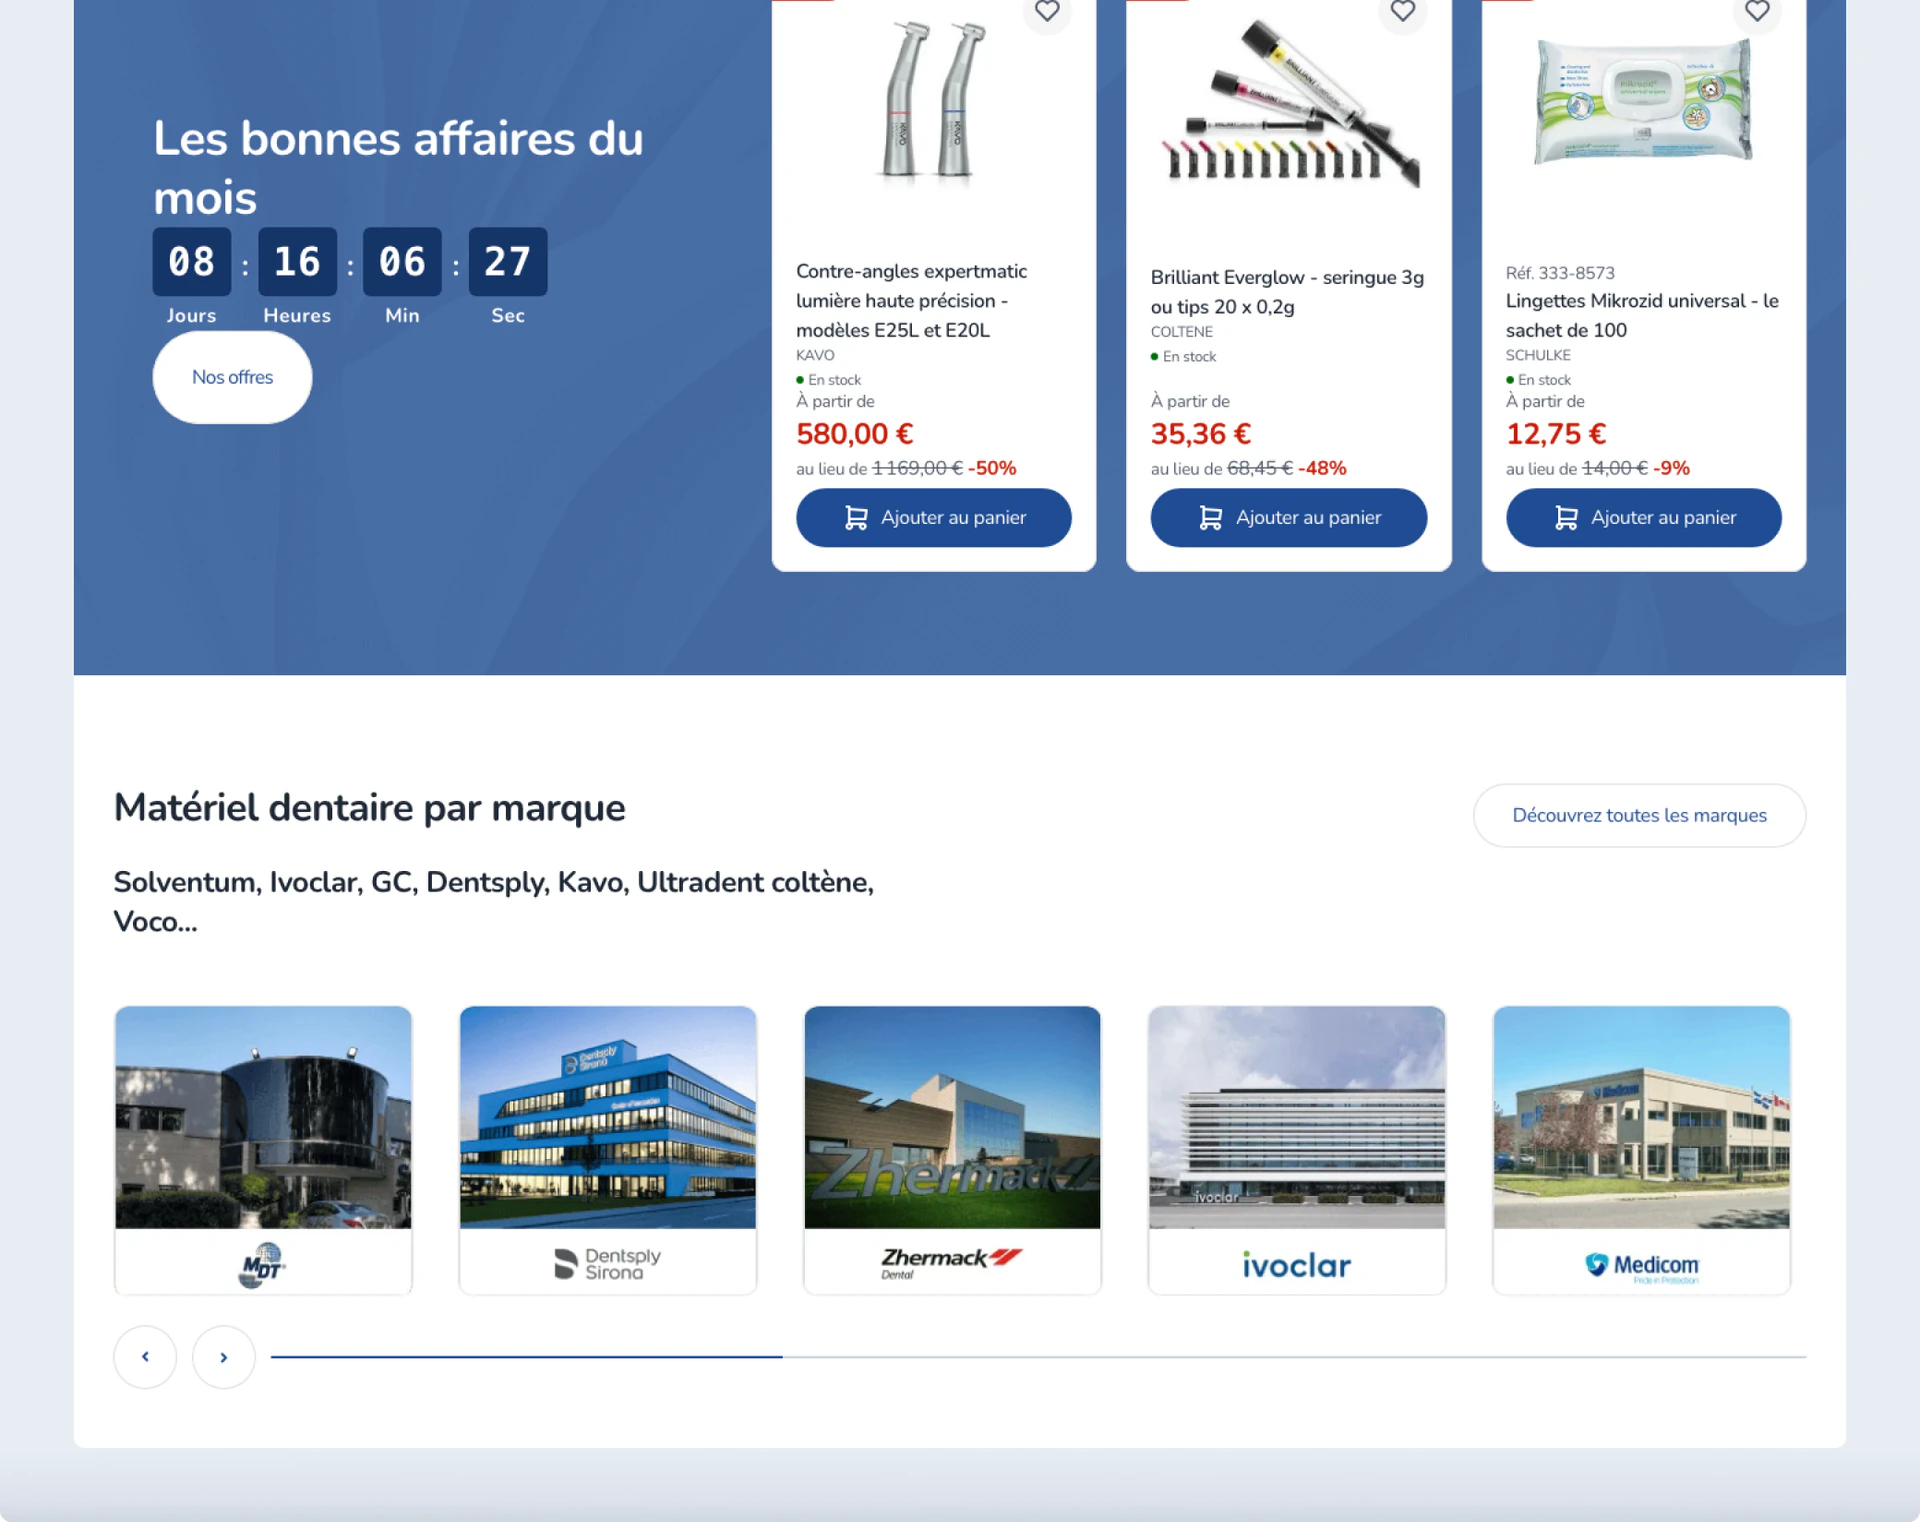View the Brilliant Everglow syringes image
The image size is (1920, 1522).
[1290, 103]
